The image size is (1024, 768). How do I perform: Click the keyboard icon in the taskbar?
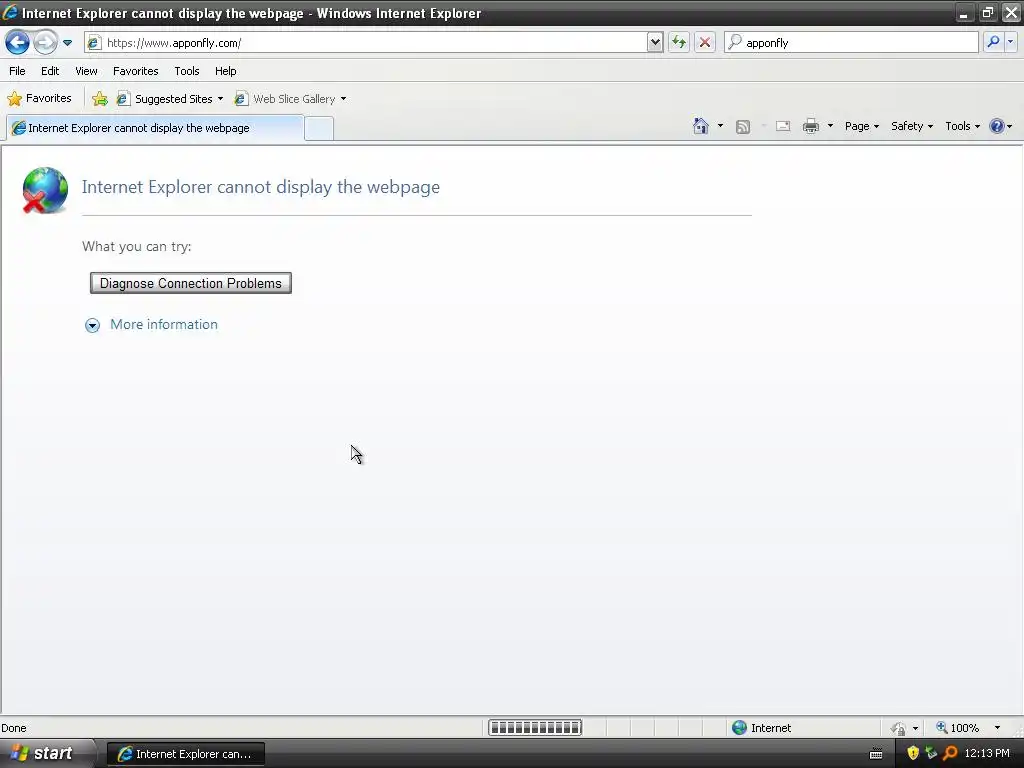[x=876, y=754]
